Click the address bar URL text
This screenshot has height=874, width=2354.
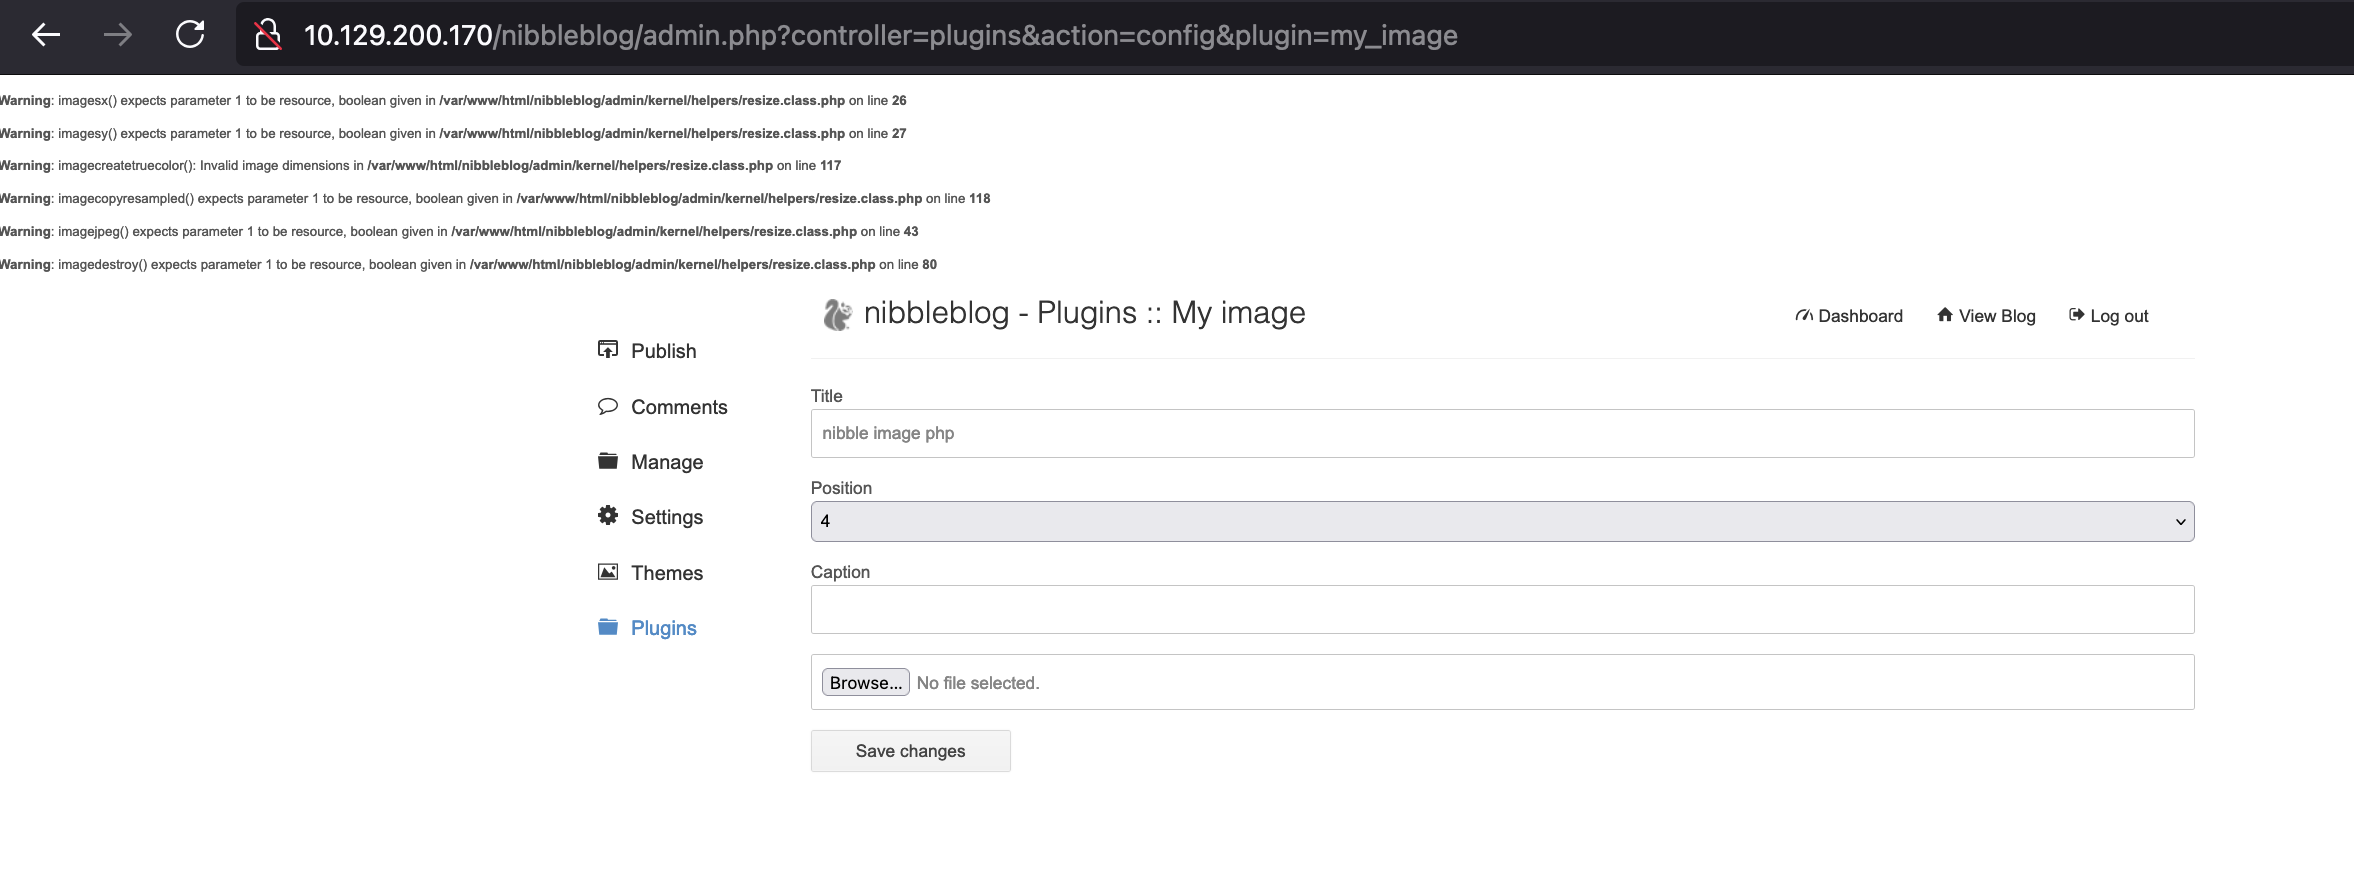(880, 35)
